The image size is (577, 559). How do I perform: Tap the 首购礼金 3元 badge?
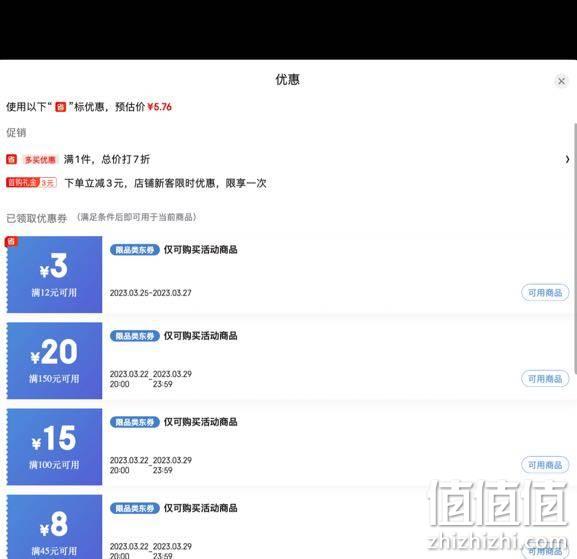click(x=31, y=183)
